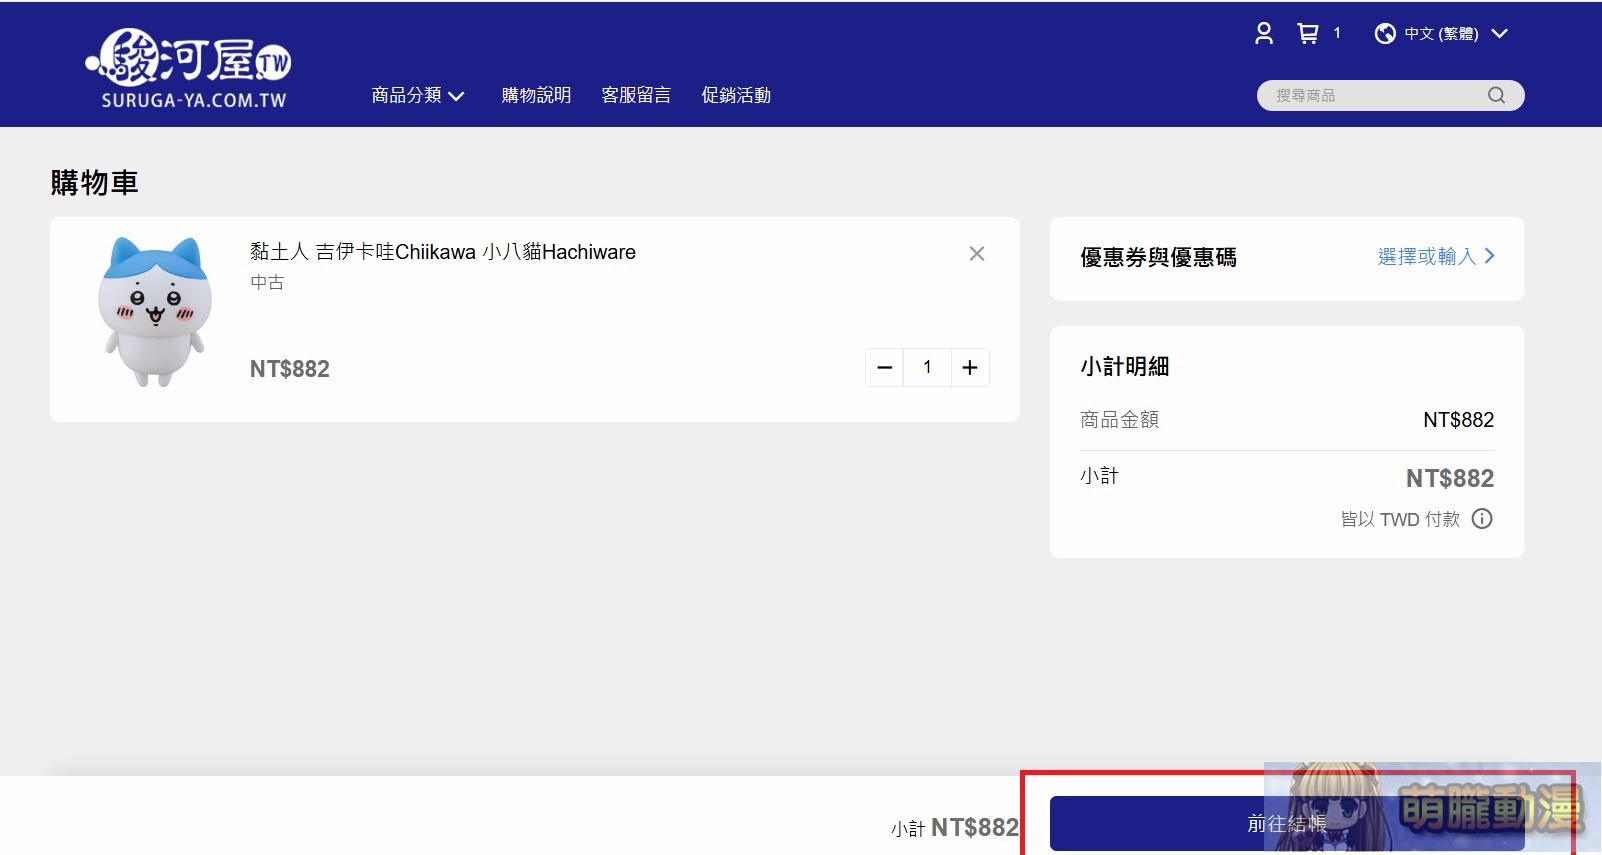
Task: Increase Hachiware quantity with plus button
Action: click(x=970, y=367)
